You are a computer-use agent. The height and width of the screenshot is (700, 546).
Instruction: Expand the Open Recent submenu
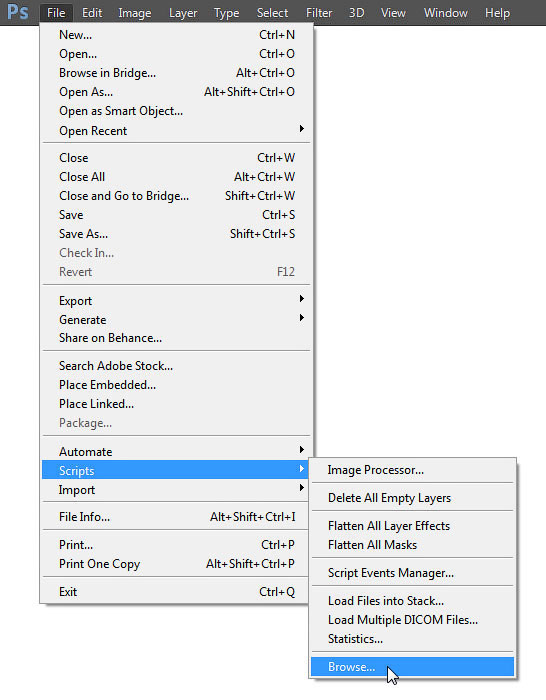click(176, 131)
